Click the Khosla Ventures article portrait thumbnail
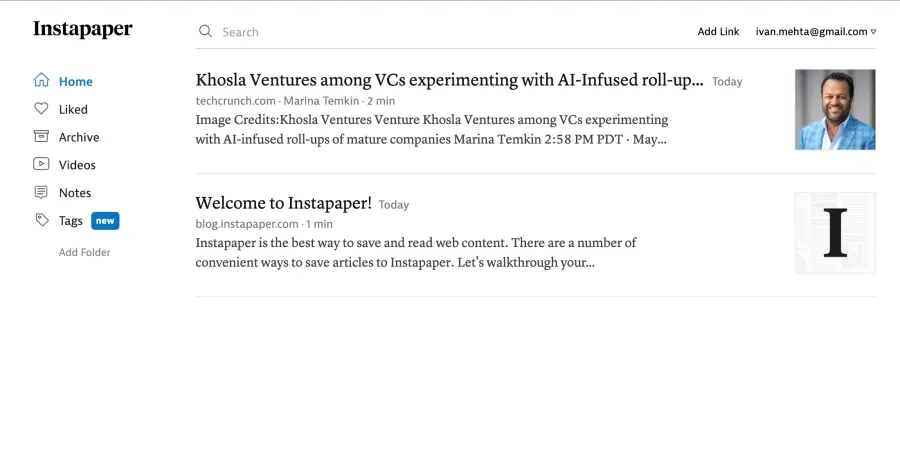 pyautogui.click(x=835, y=110)
